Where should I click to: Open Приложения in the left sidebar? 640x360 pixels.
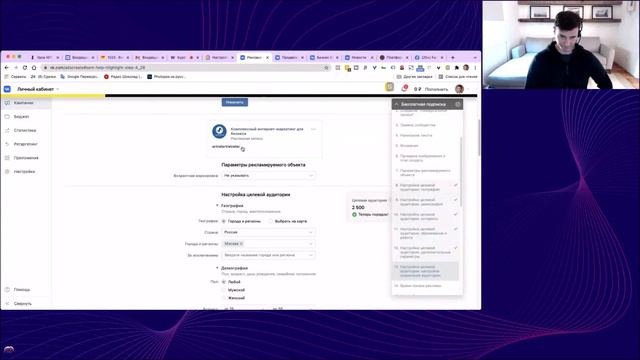click(26, 158)
